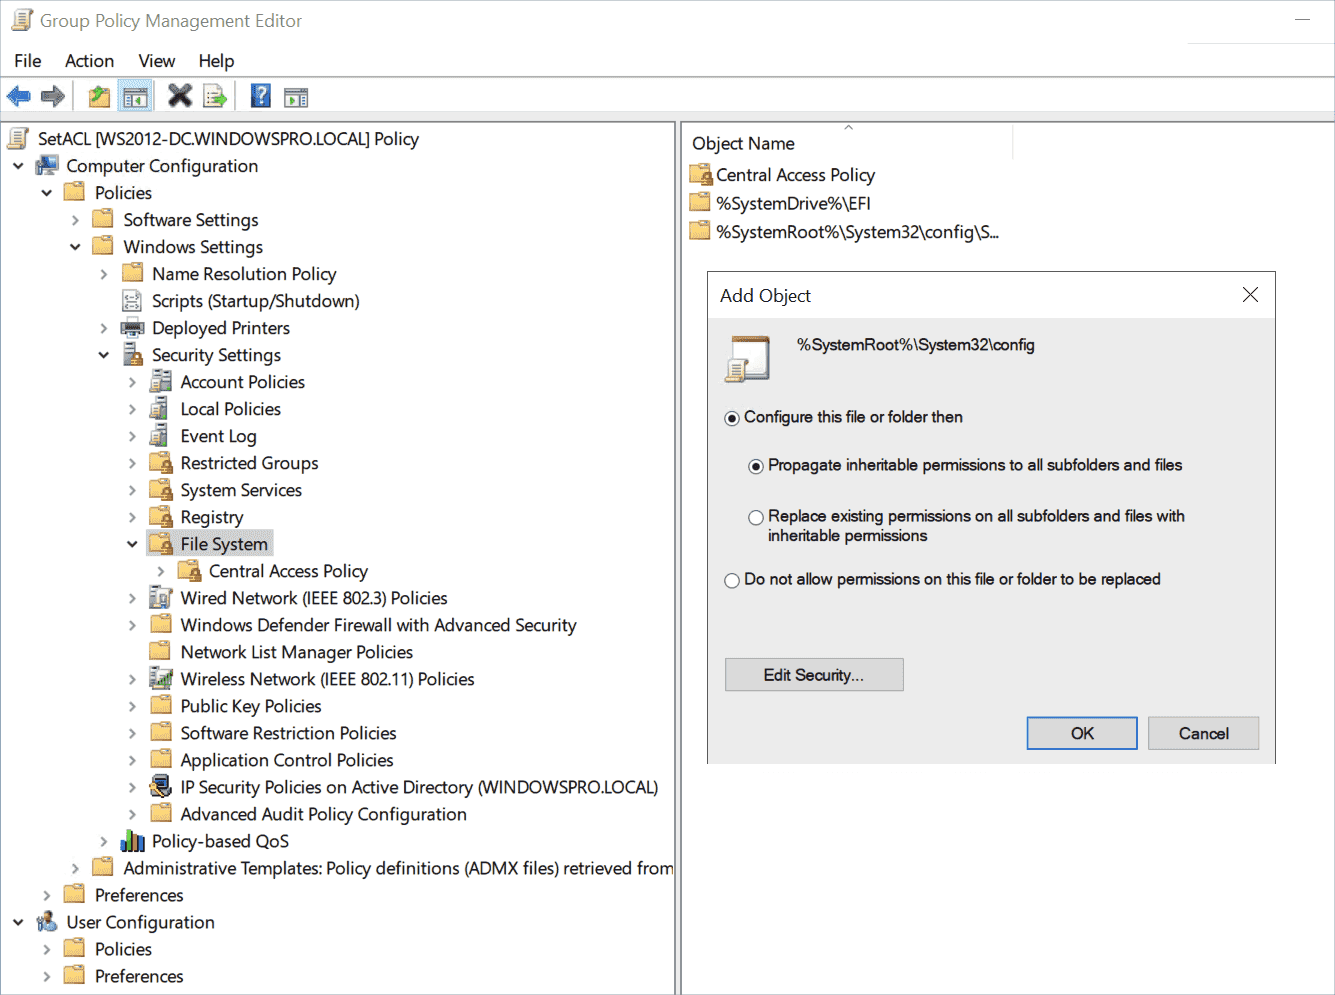
Task: Click the rightmost window pane toolbar icon
Action: (x=295, y=95)
